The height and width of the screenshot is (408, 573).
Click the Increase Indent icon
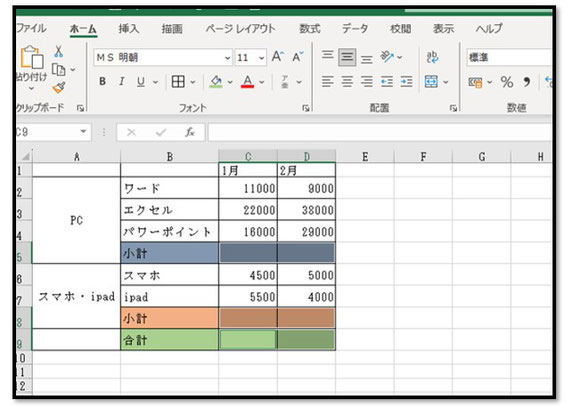point(406,82)
